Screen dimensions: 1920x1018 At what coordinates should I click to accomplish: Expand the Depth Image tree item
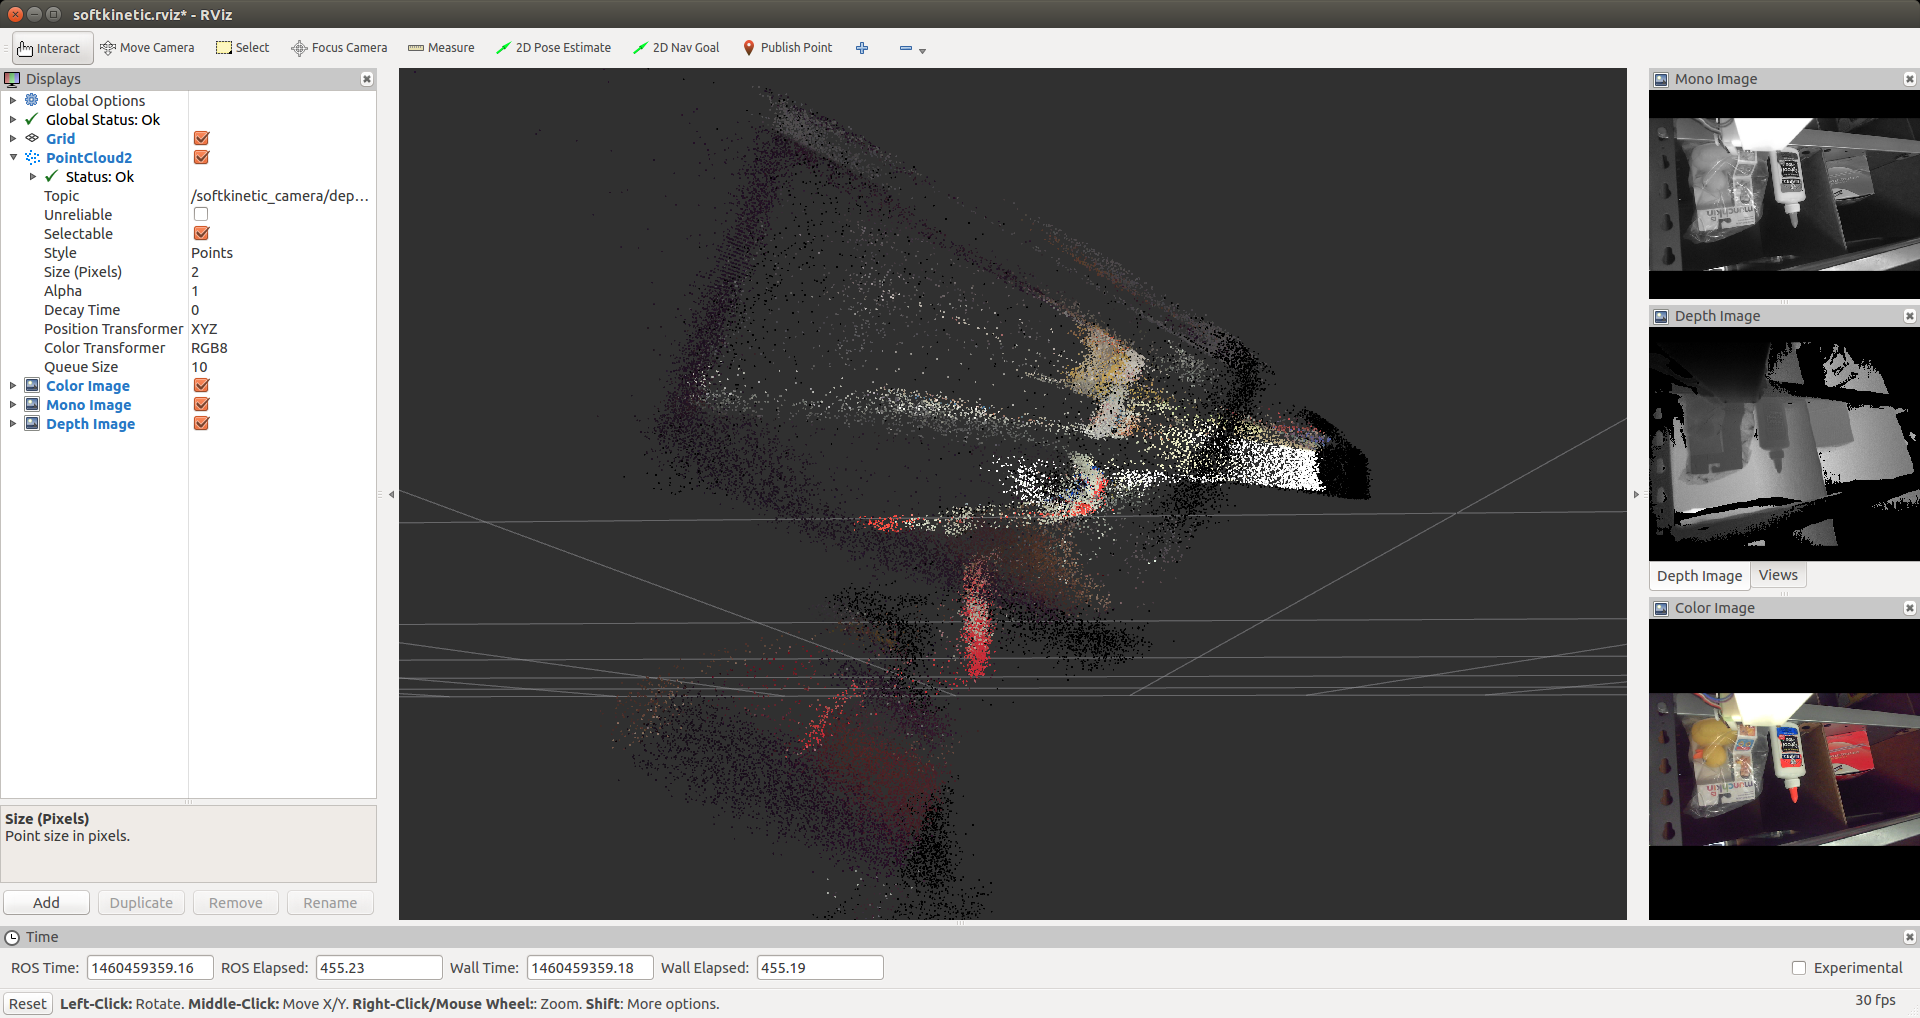(13, 423)
